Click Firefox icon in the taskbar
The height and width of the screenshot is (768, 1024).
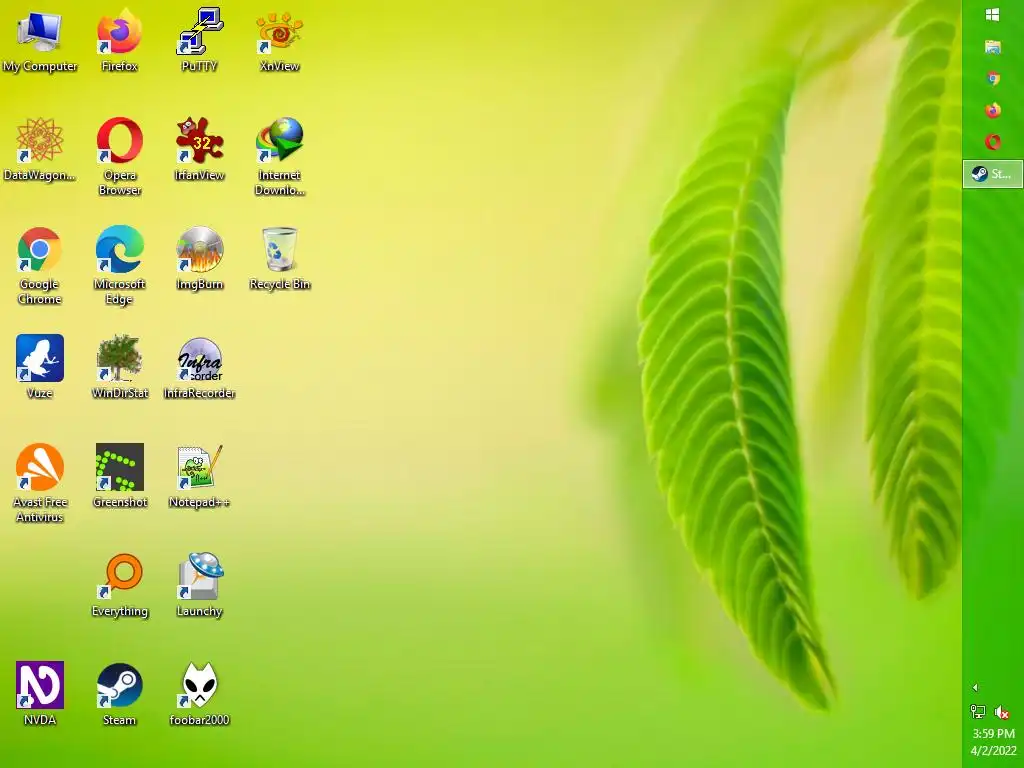(x=993, y=110)
